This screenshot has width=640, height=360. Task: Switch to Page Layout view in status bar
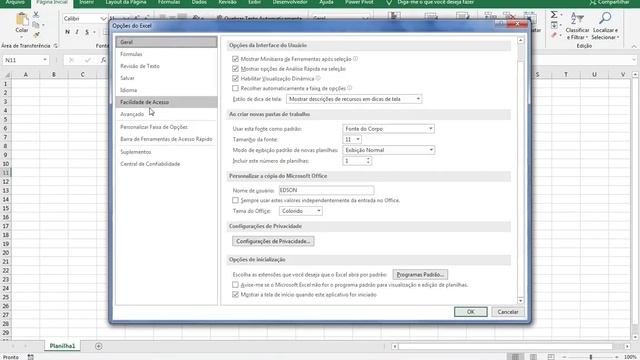click(533, 357)
